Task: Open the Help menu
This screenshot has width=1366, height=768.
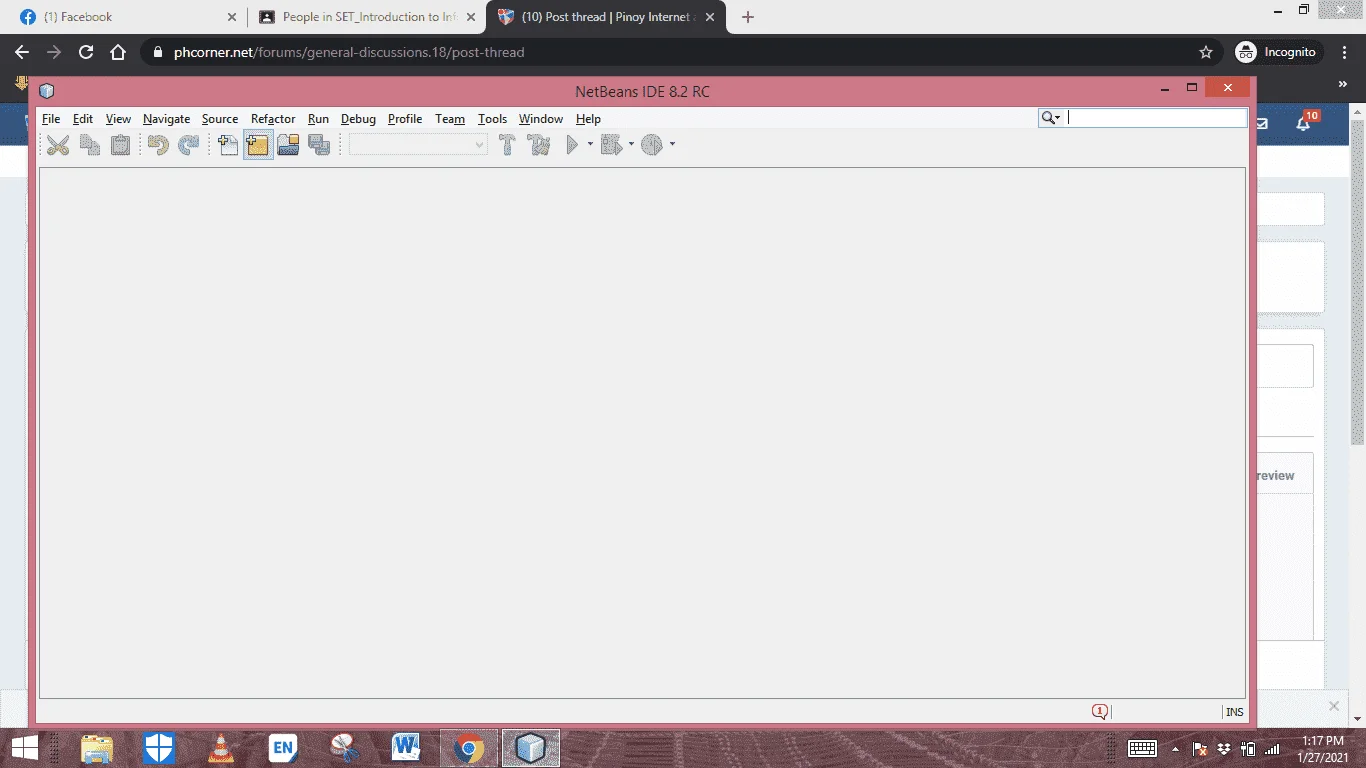Action: [x=588, y=119]
